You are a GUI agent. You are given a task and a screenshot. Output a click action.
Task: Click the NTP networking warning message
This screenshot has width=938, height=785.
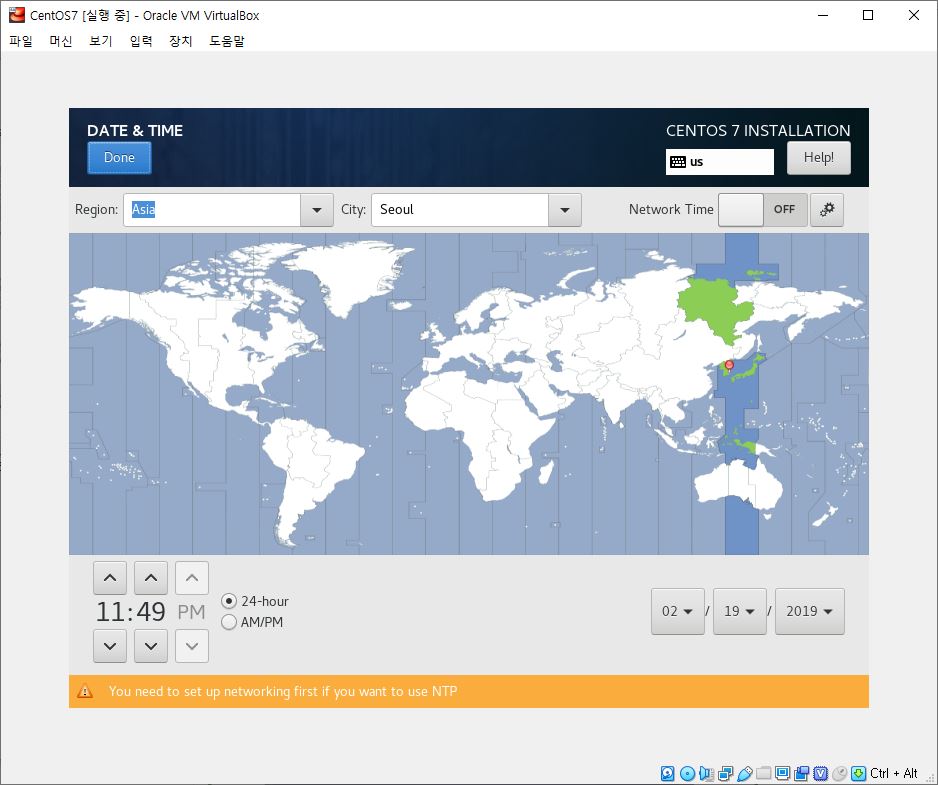tap(283, 691)
